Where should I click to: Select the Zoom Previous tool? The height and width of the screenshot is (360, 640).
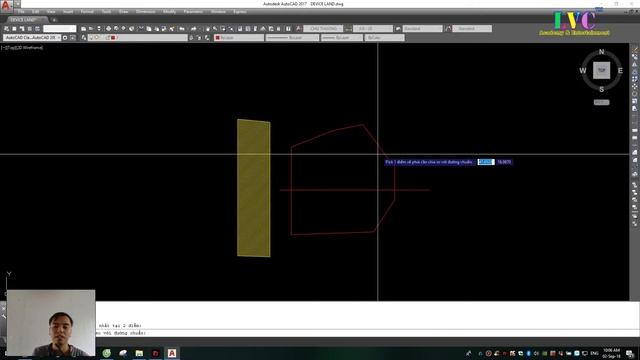tap(231, 29)
